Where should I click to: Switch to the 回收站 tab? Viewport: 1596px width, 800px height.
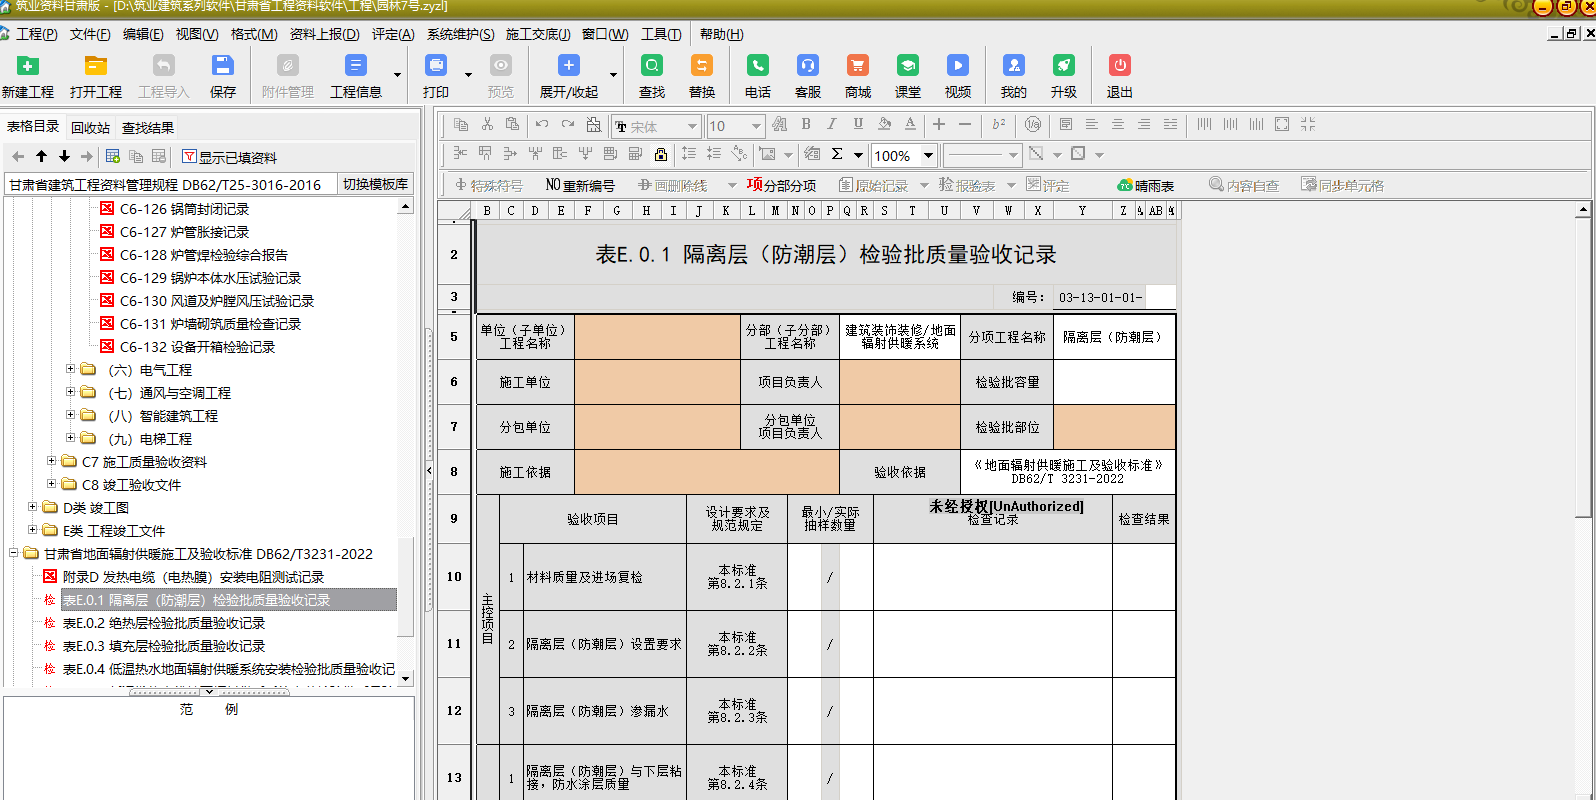pos(90,128)
